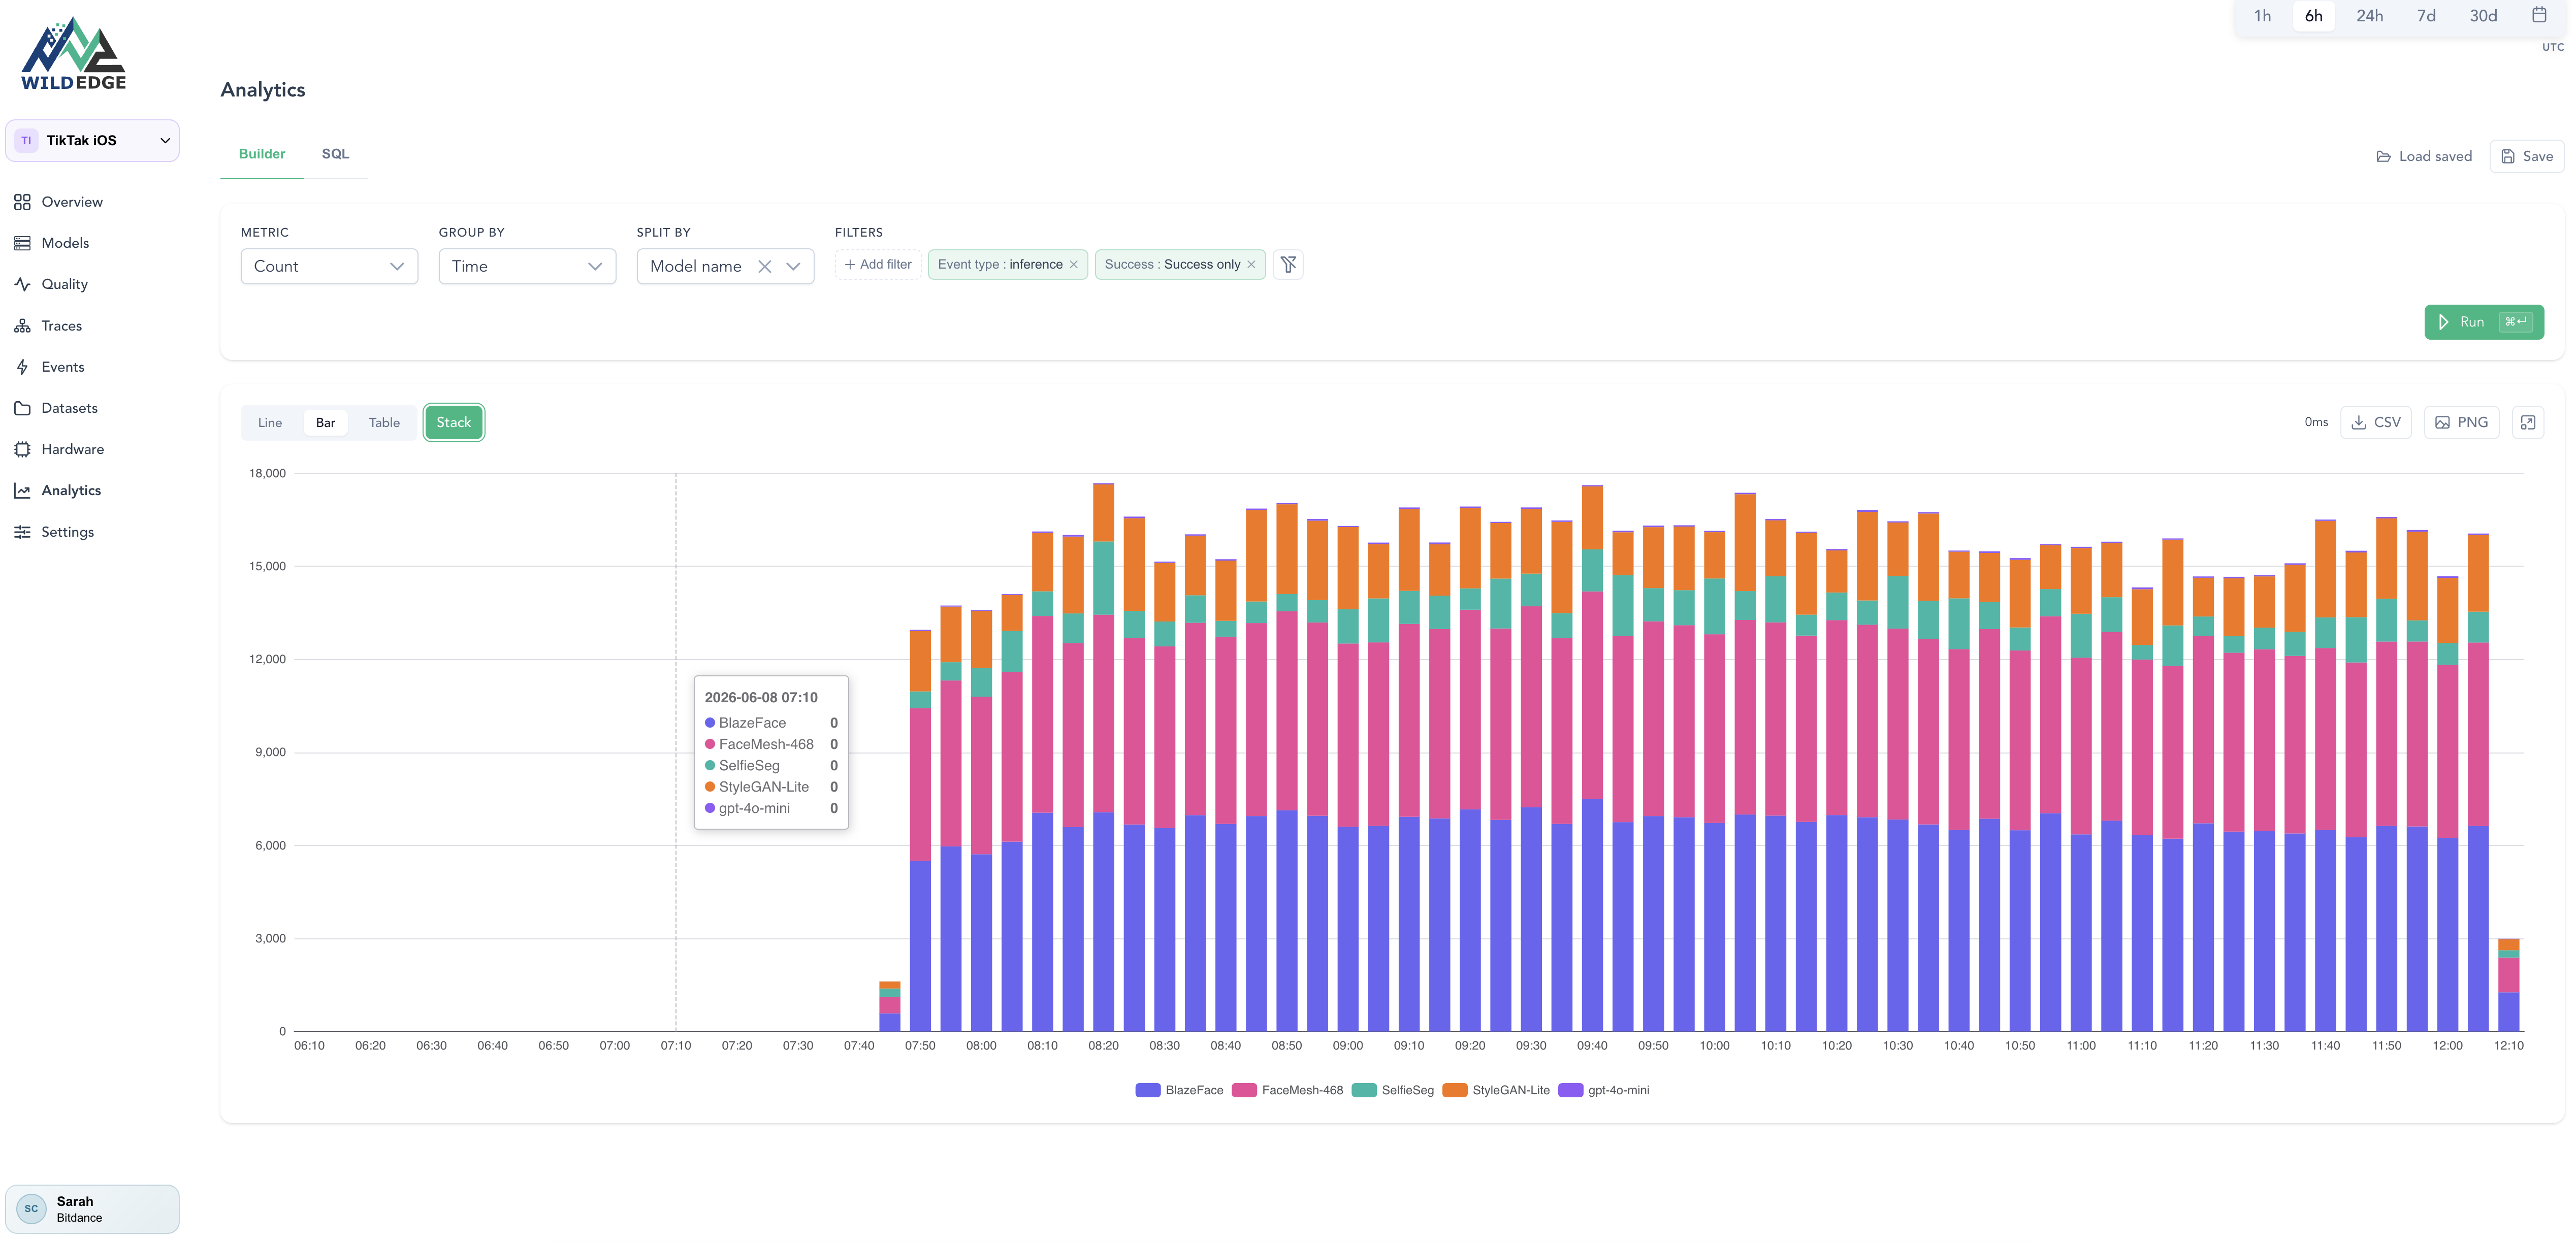Click the Analytics sidebar label
This screenshot has height=1242, width=2576.
71,490
